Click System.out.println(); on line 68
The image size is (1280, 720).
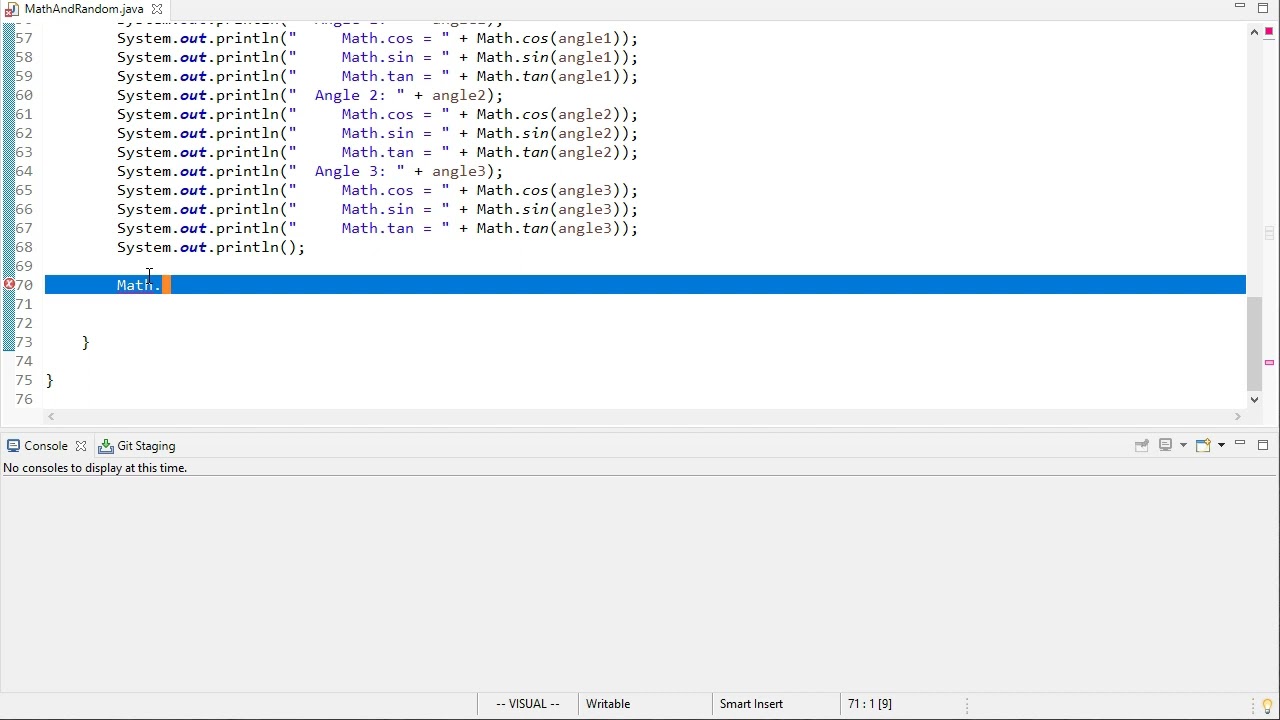point(211,247)
